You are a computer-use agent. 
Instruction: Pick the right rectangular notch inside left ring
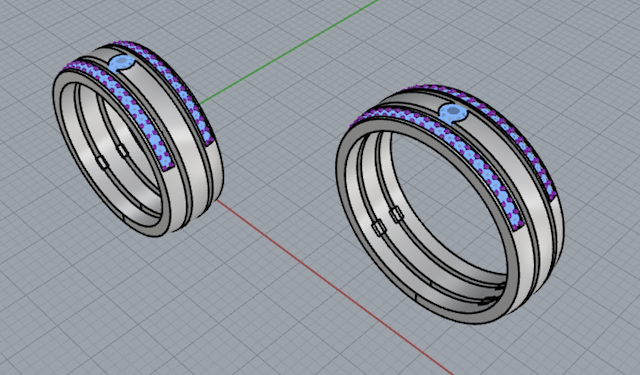click(x=122, y=151)
